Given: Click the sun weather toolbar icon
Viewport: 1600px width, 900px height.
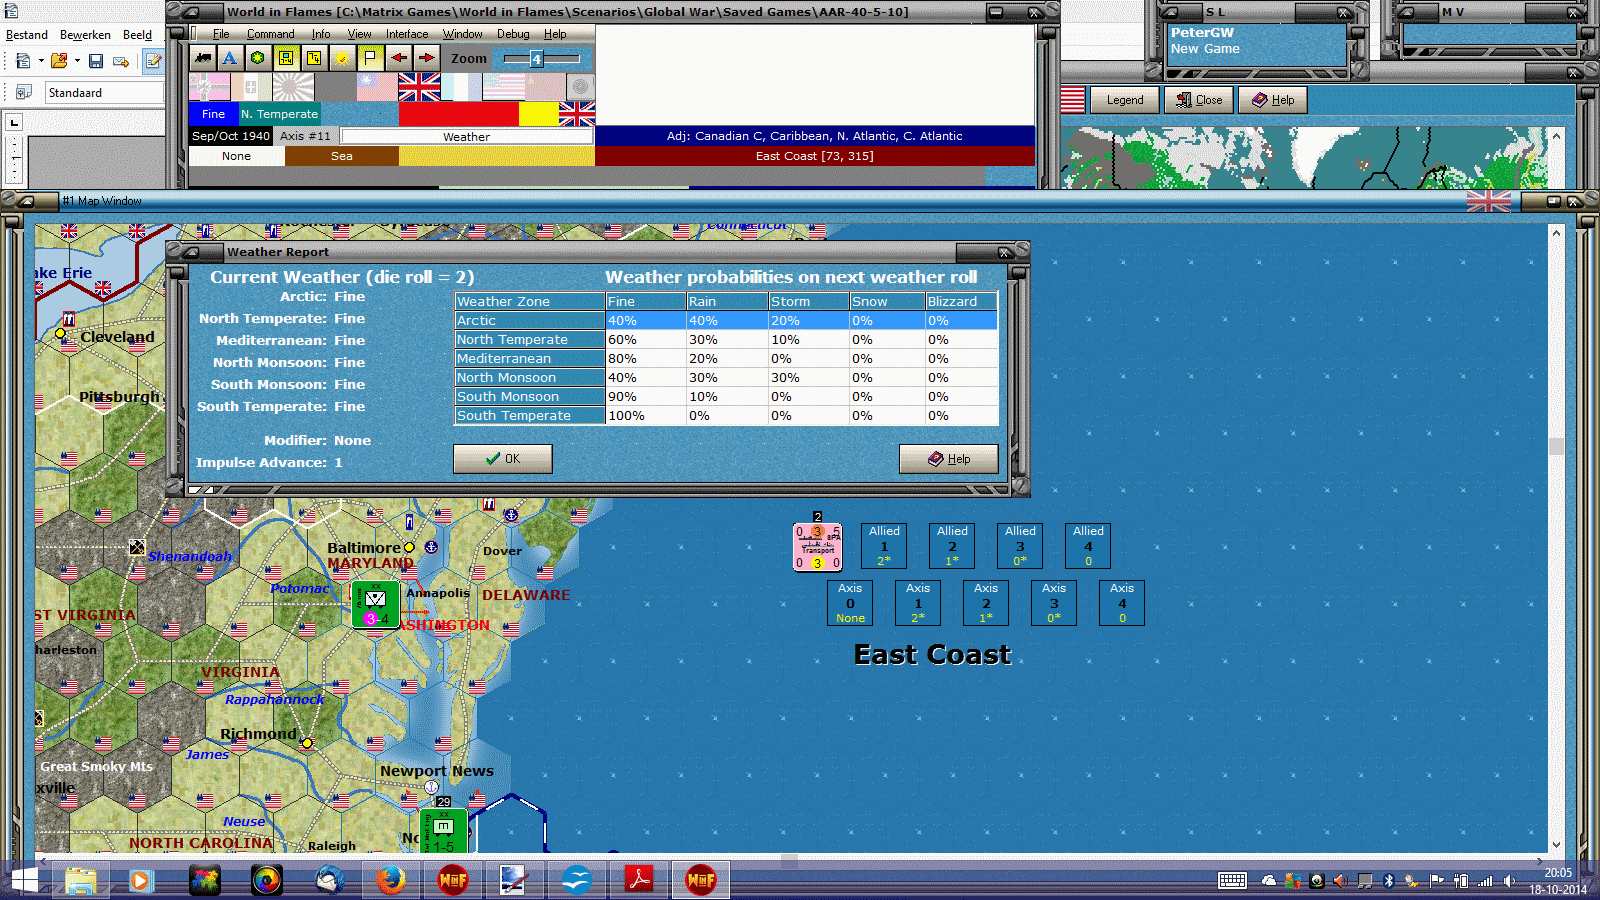Looking at the screenshot, I should [x=342, y=58].
